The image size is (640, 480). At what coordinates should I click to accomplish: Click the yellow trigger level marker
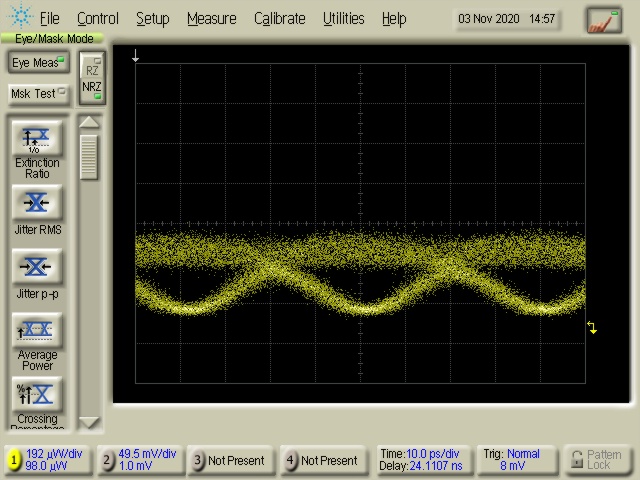pyautogui.click(x=592, y=328)
